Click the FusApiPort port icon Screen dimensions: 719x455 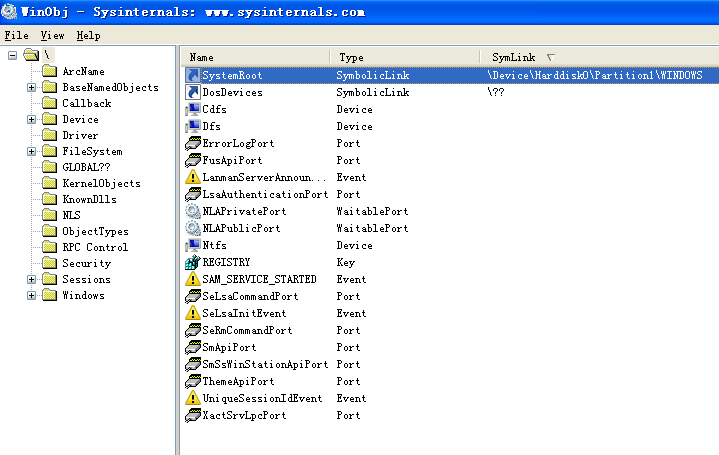[193, 160]
